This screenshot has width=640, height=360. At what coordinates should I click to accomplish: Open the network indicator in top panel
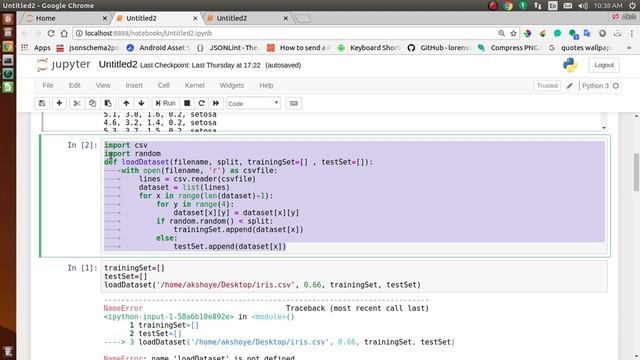pos(538,5)
